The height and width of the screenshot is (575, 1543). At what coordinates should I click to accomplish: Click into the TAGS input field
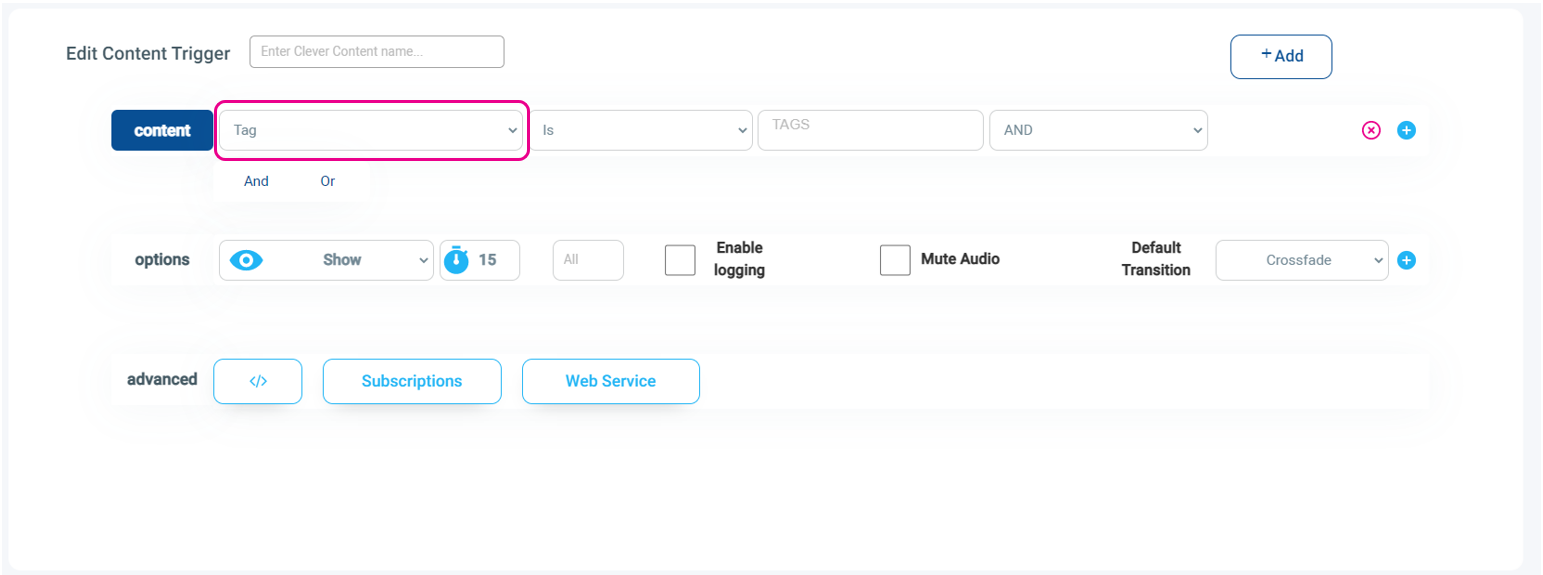click(x=871, y=130)
